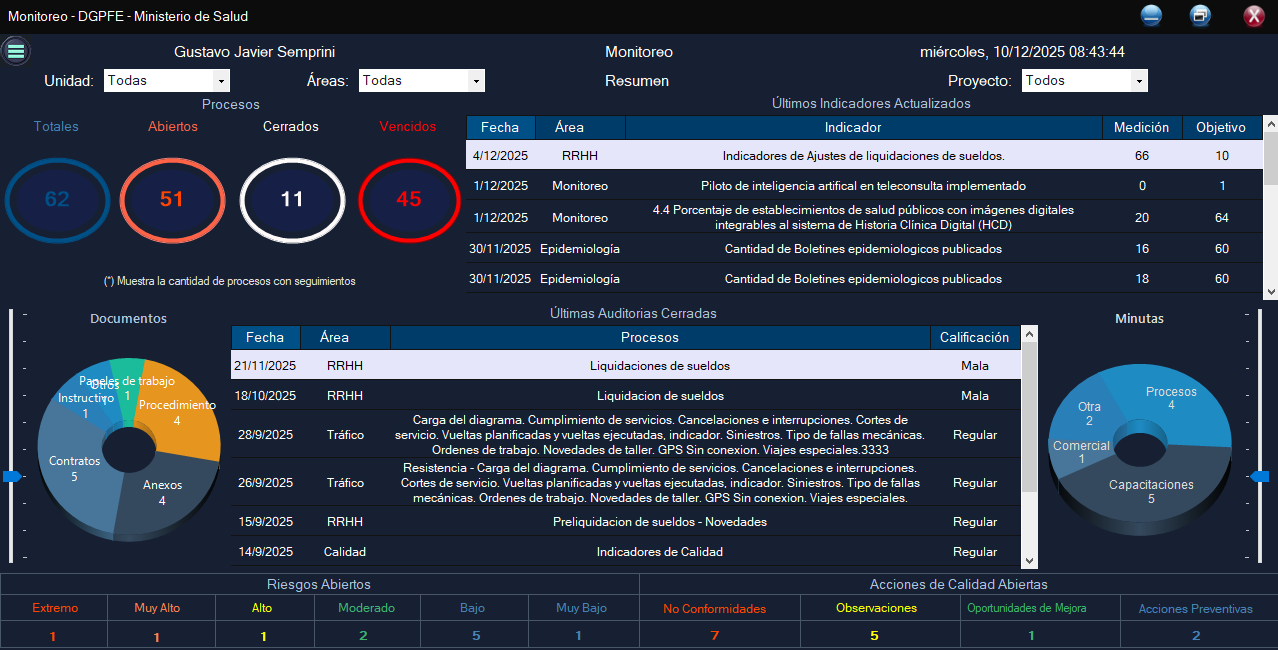Click the Extremo open risks count

pyautogui.click(x=53, y=636)
